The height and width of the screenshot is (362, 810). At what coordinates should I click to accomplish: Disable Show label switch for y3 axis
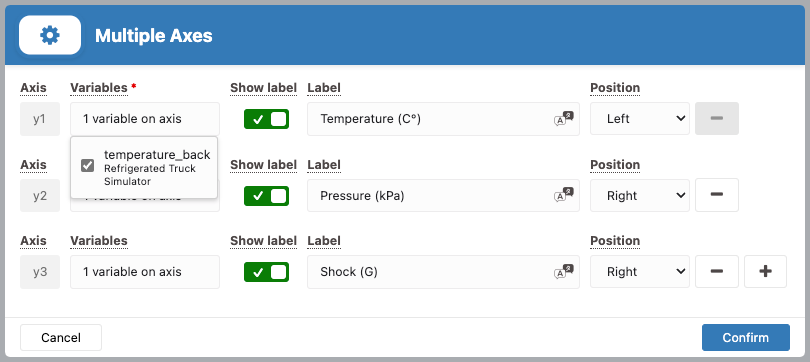coord(266,272)
